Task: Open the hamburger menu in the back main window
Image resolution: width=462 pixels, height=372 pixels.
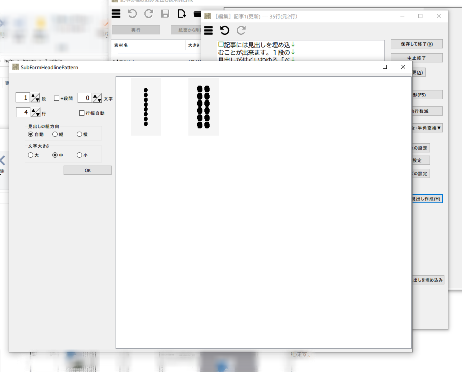Action: 116,14
